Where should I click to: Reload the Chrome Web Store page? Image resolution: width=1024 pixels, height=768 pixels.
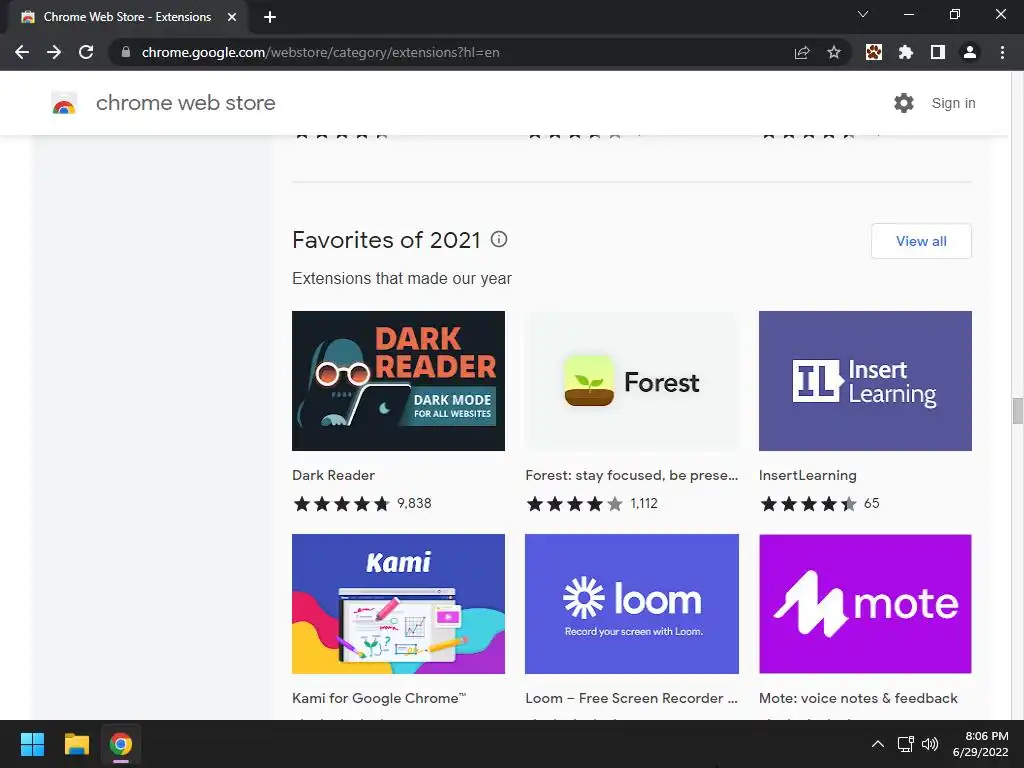tap(86, 52)
